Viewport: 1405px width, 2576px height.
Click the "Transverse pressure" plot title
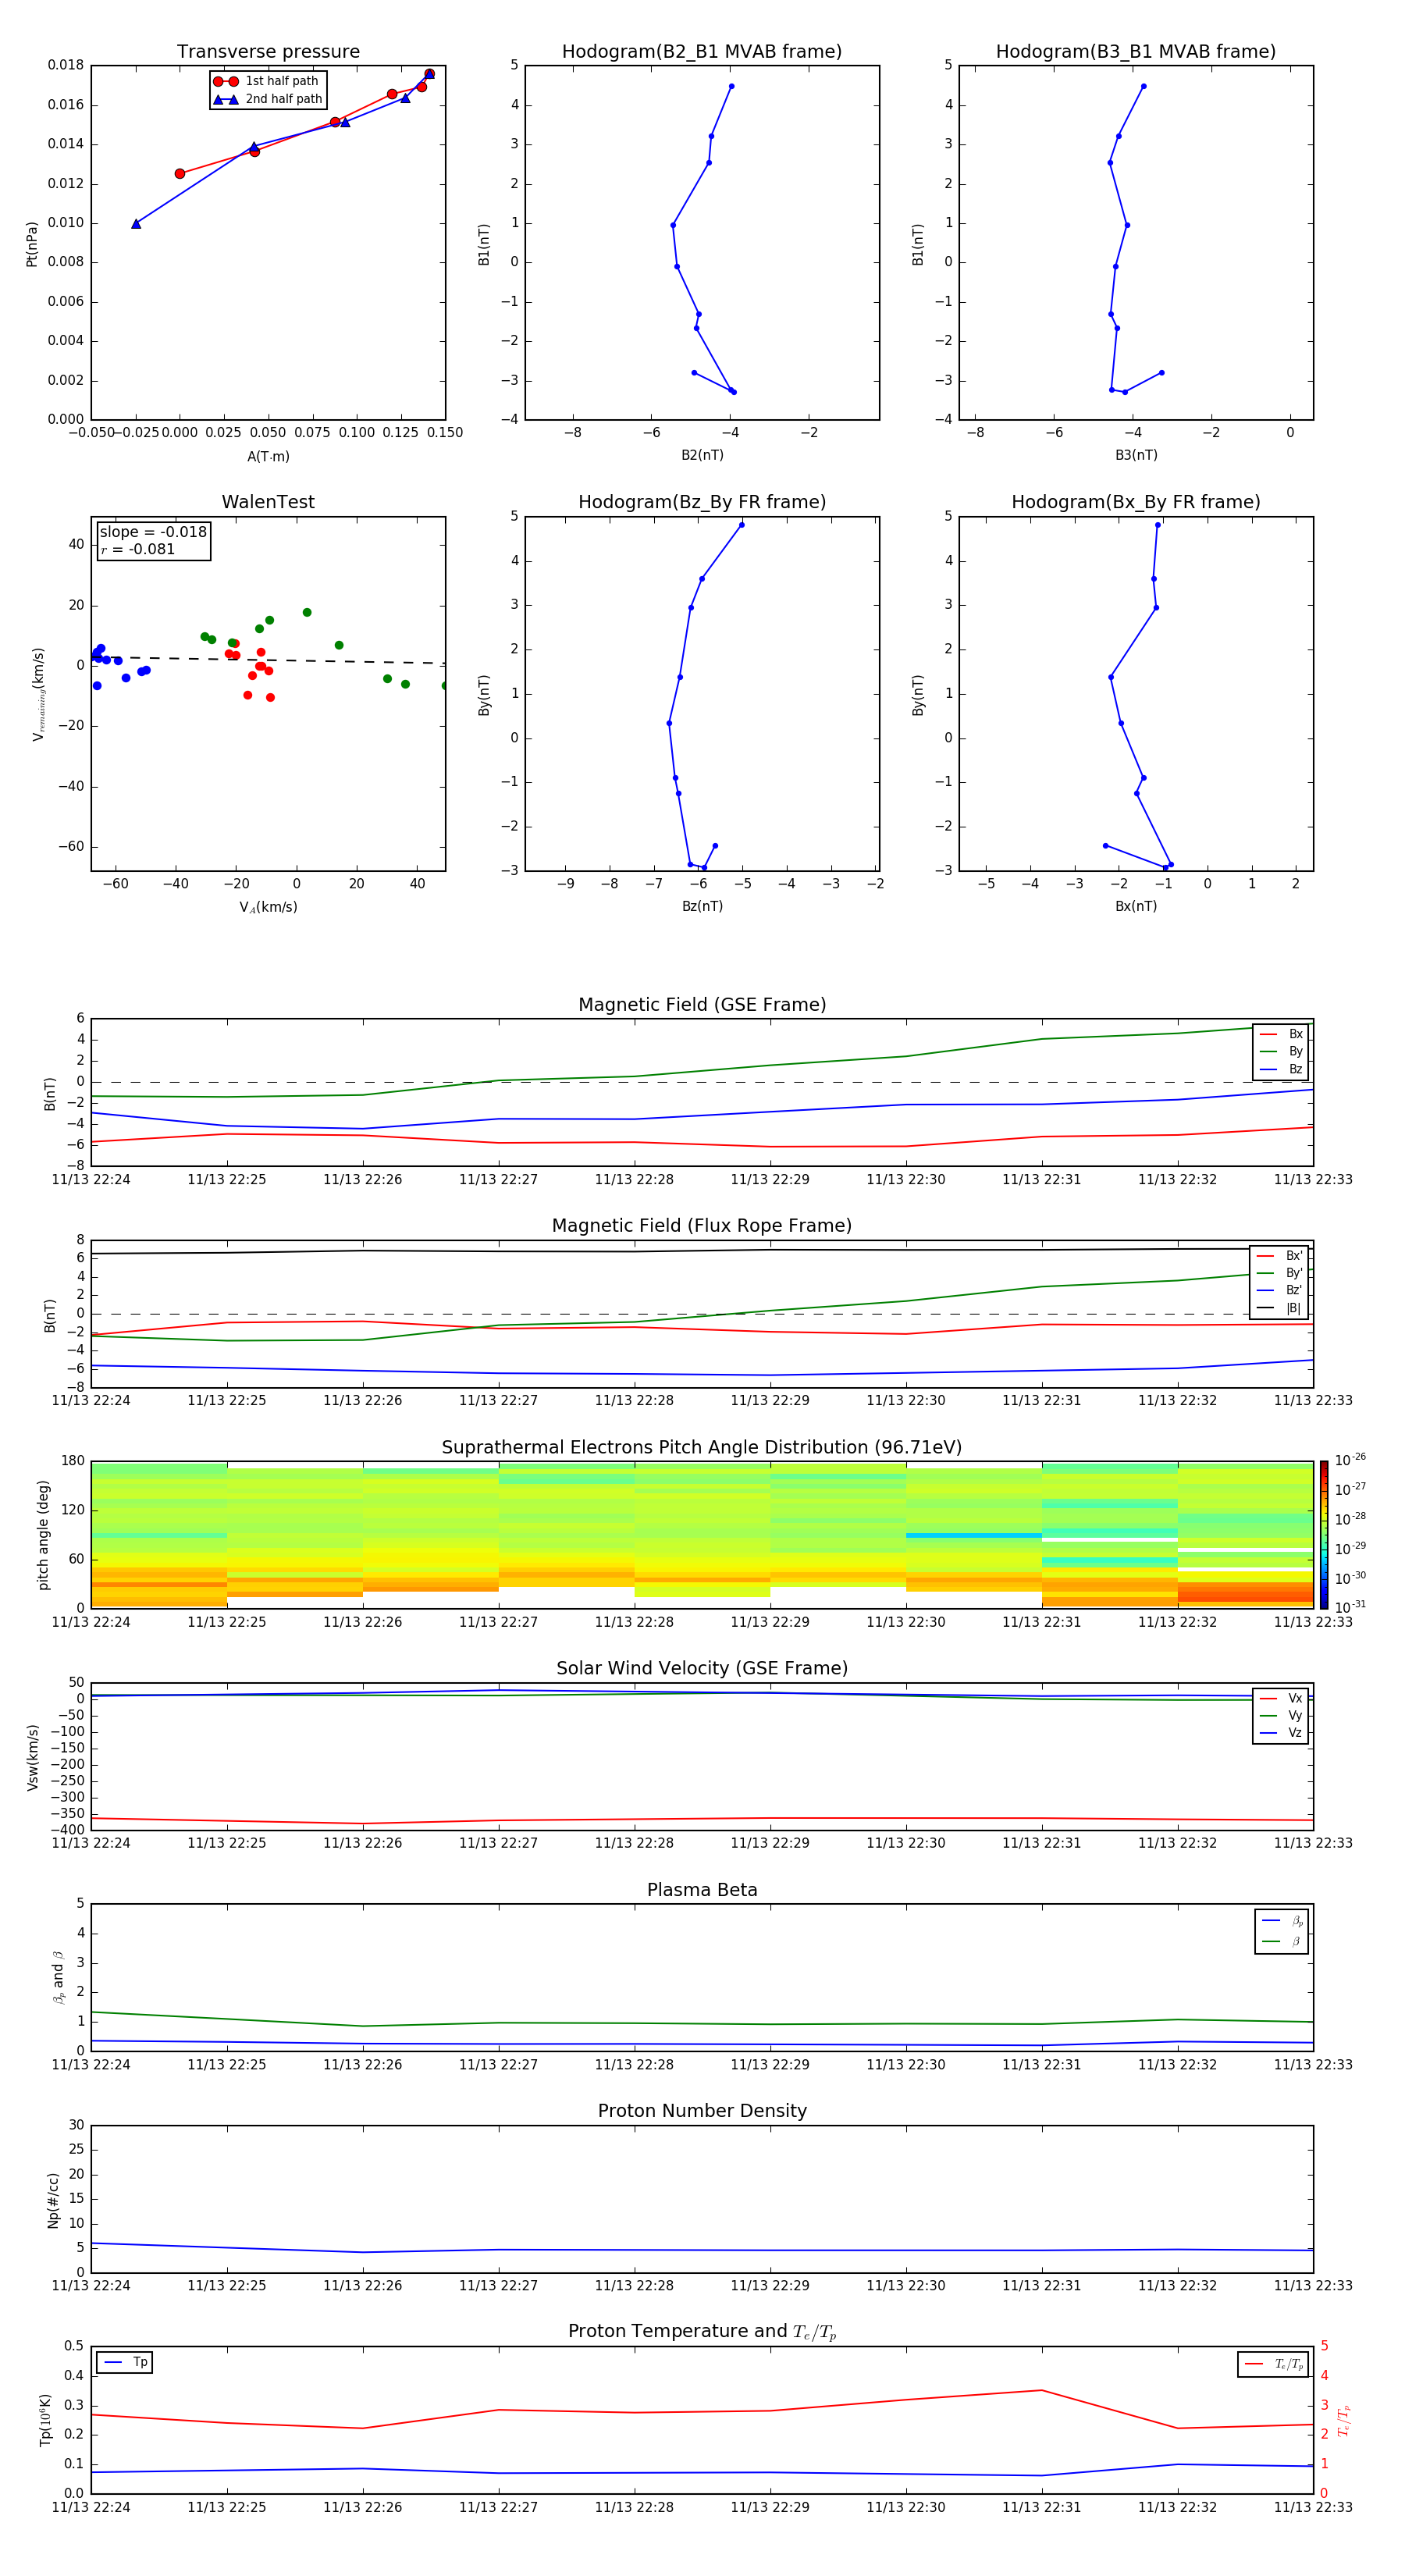click(268, 52)
